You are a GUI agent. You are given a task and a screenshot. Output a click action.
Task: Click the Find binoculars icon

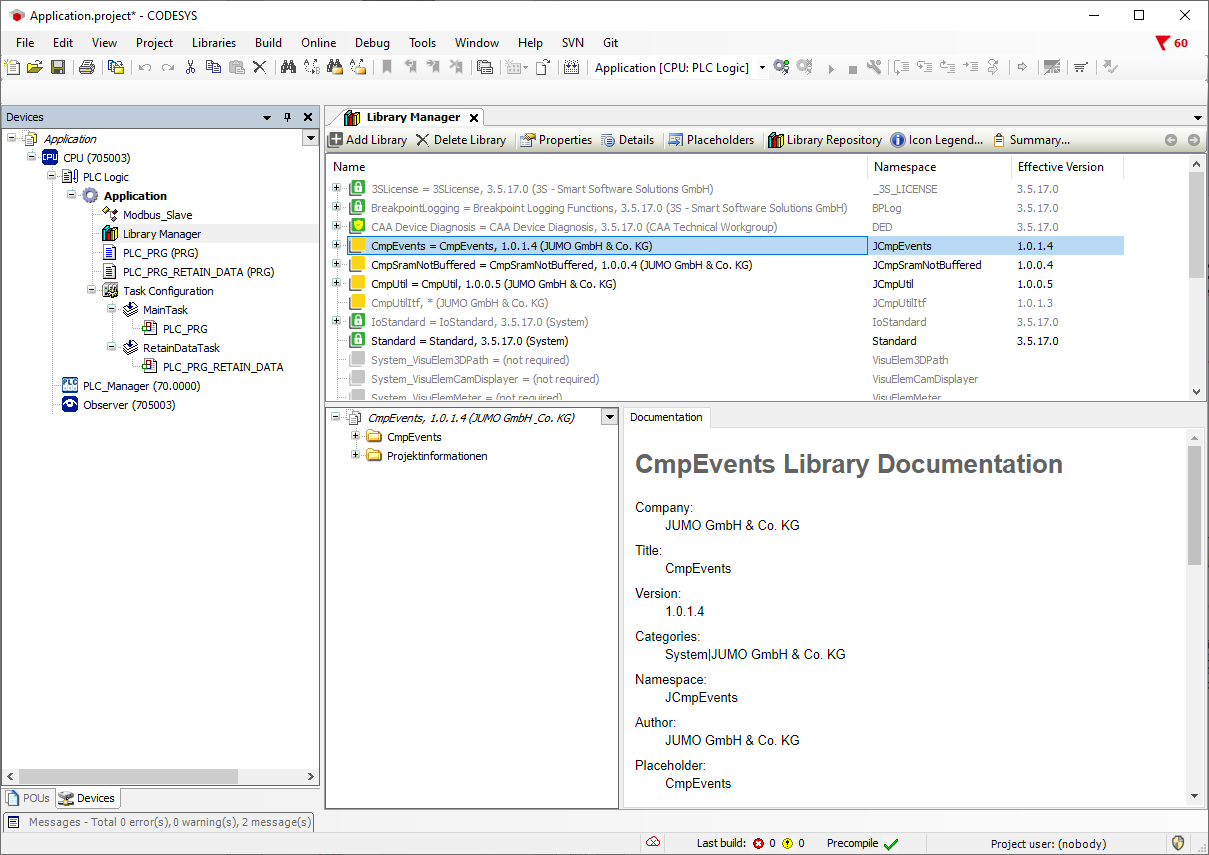pos(288,67)
